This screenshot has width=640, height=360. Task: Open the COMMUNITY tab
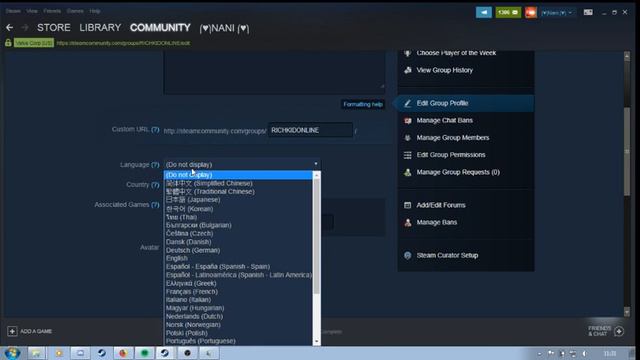(x=160, y=27)
